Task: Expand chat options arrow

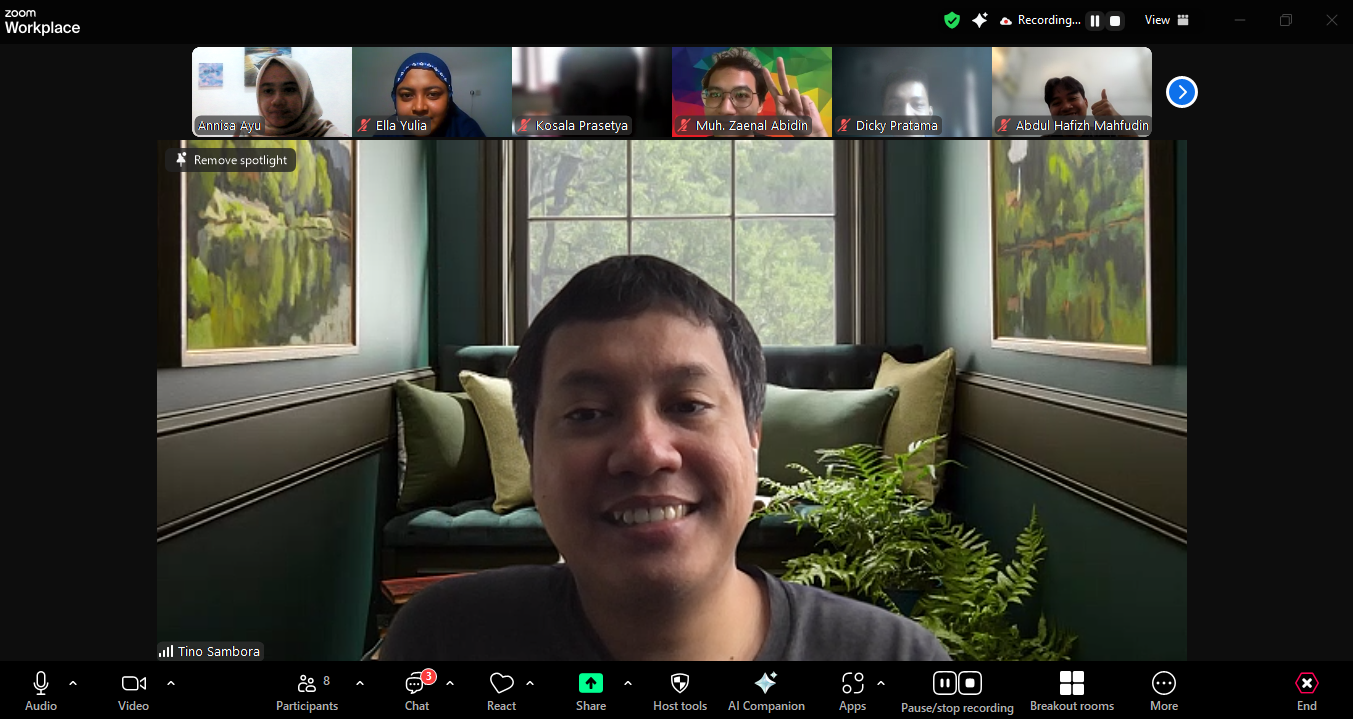Action: 450,683
